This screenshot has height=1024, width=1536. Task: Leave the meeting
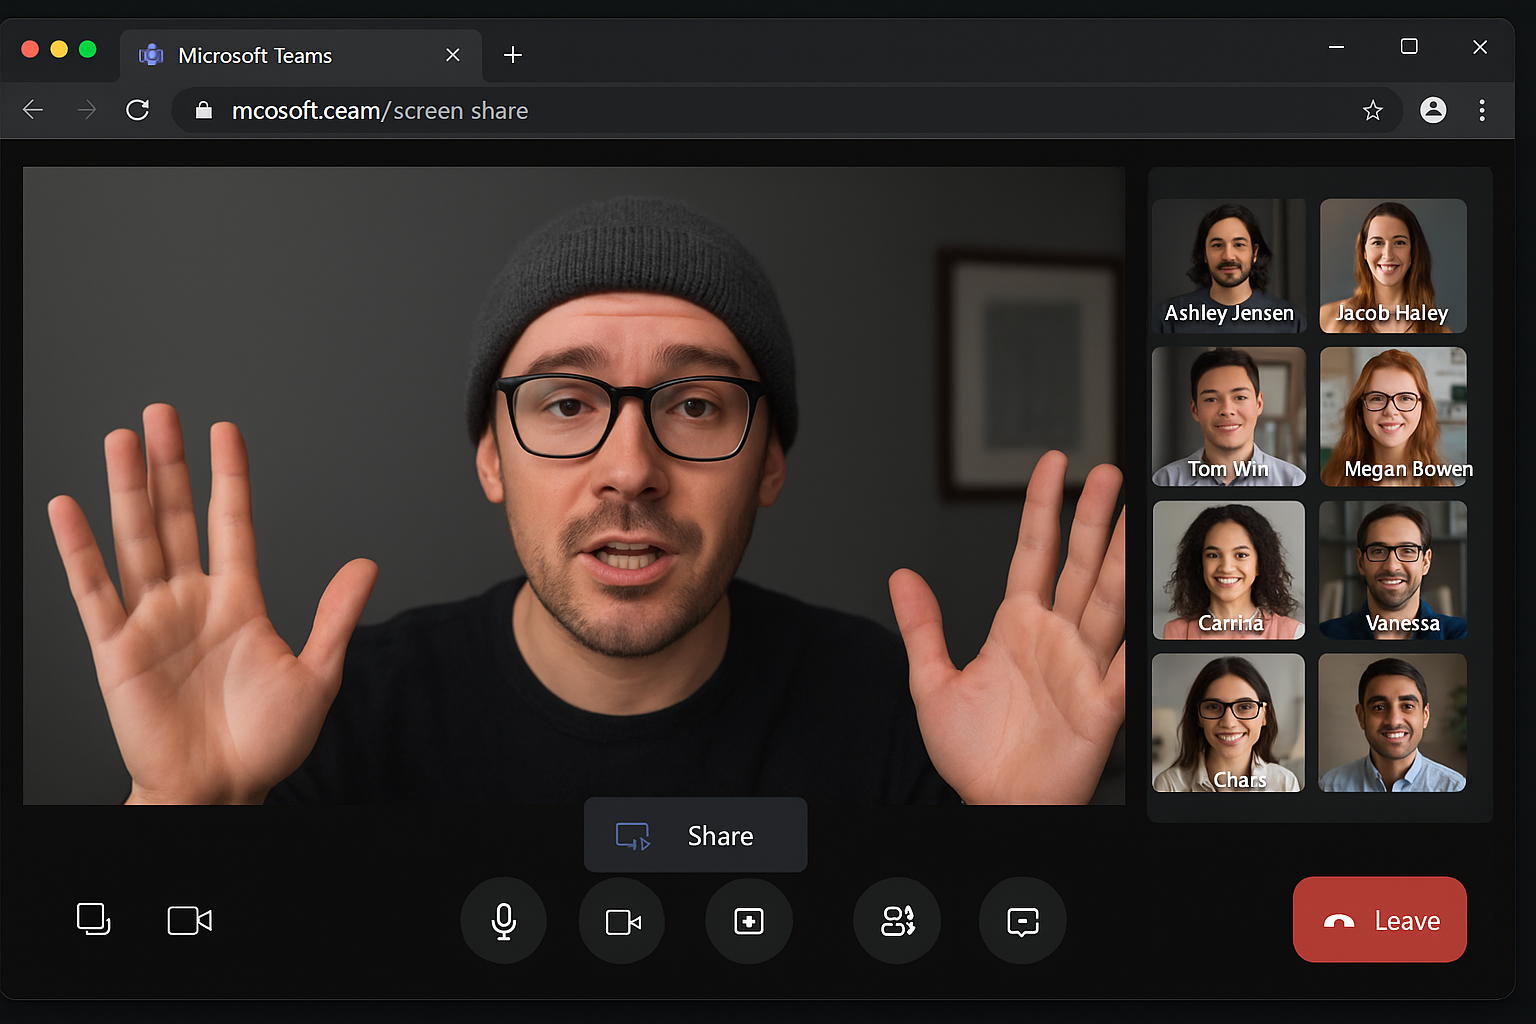[1379, 920]
